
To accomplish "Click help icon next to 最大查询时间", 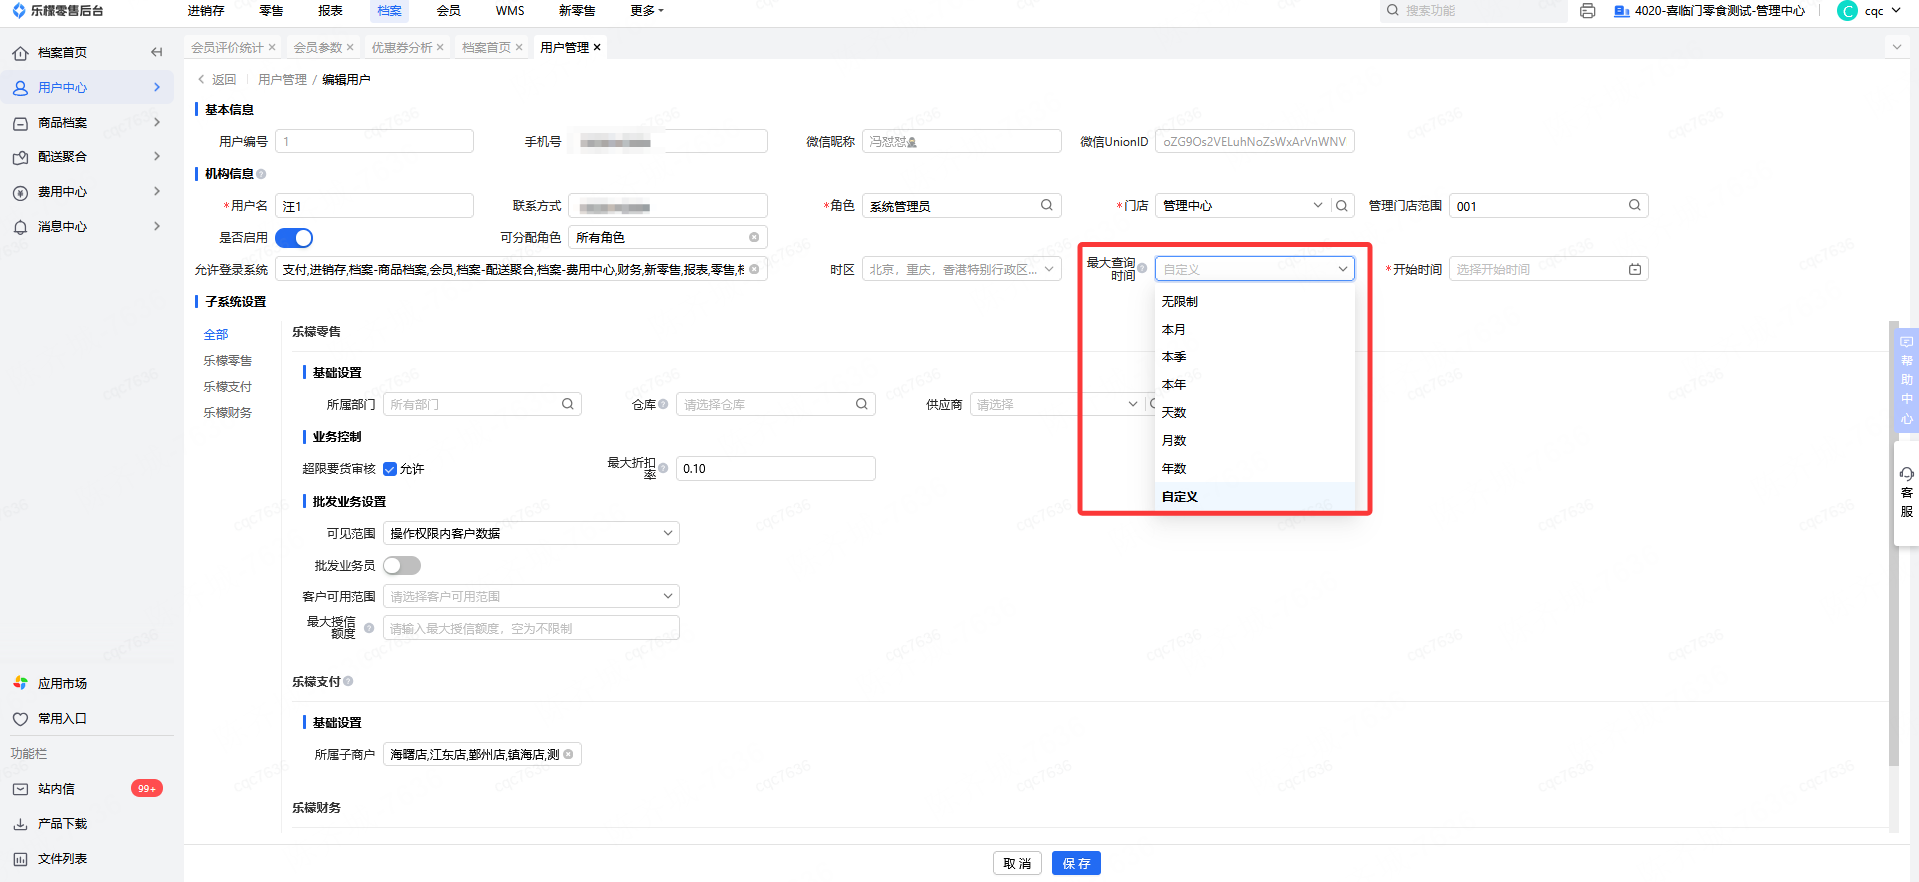I will pyautogui.click(x=1142, y=268).
